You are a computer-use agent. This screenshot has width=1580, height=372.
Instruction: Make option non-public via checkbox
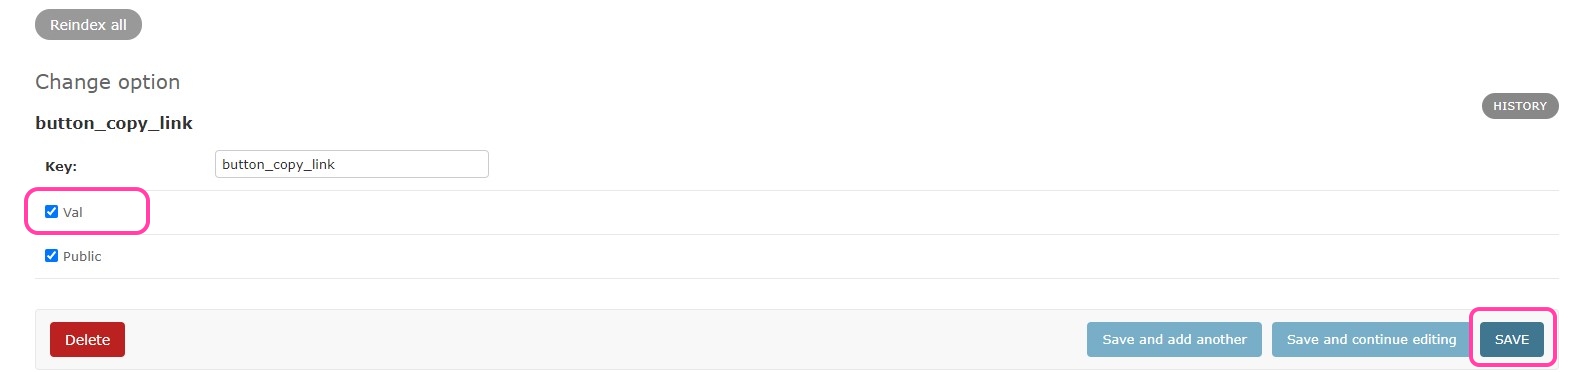point(52,256)
